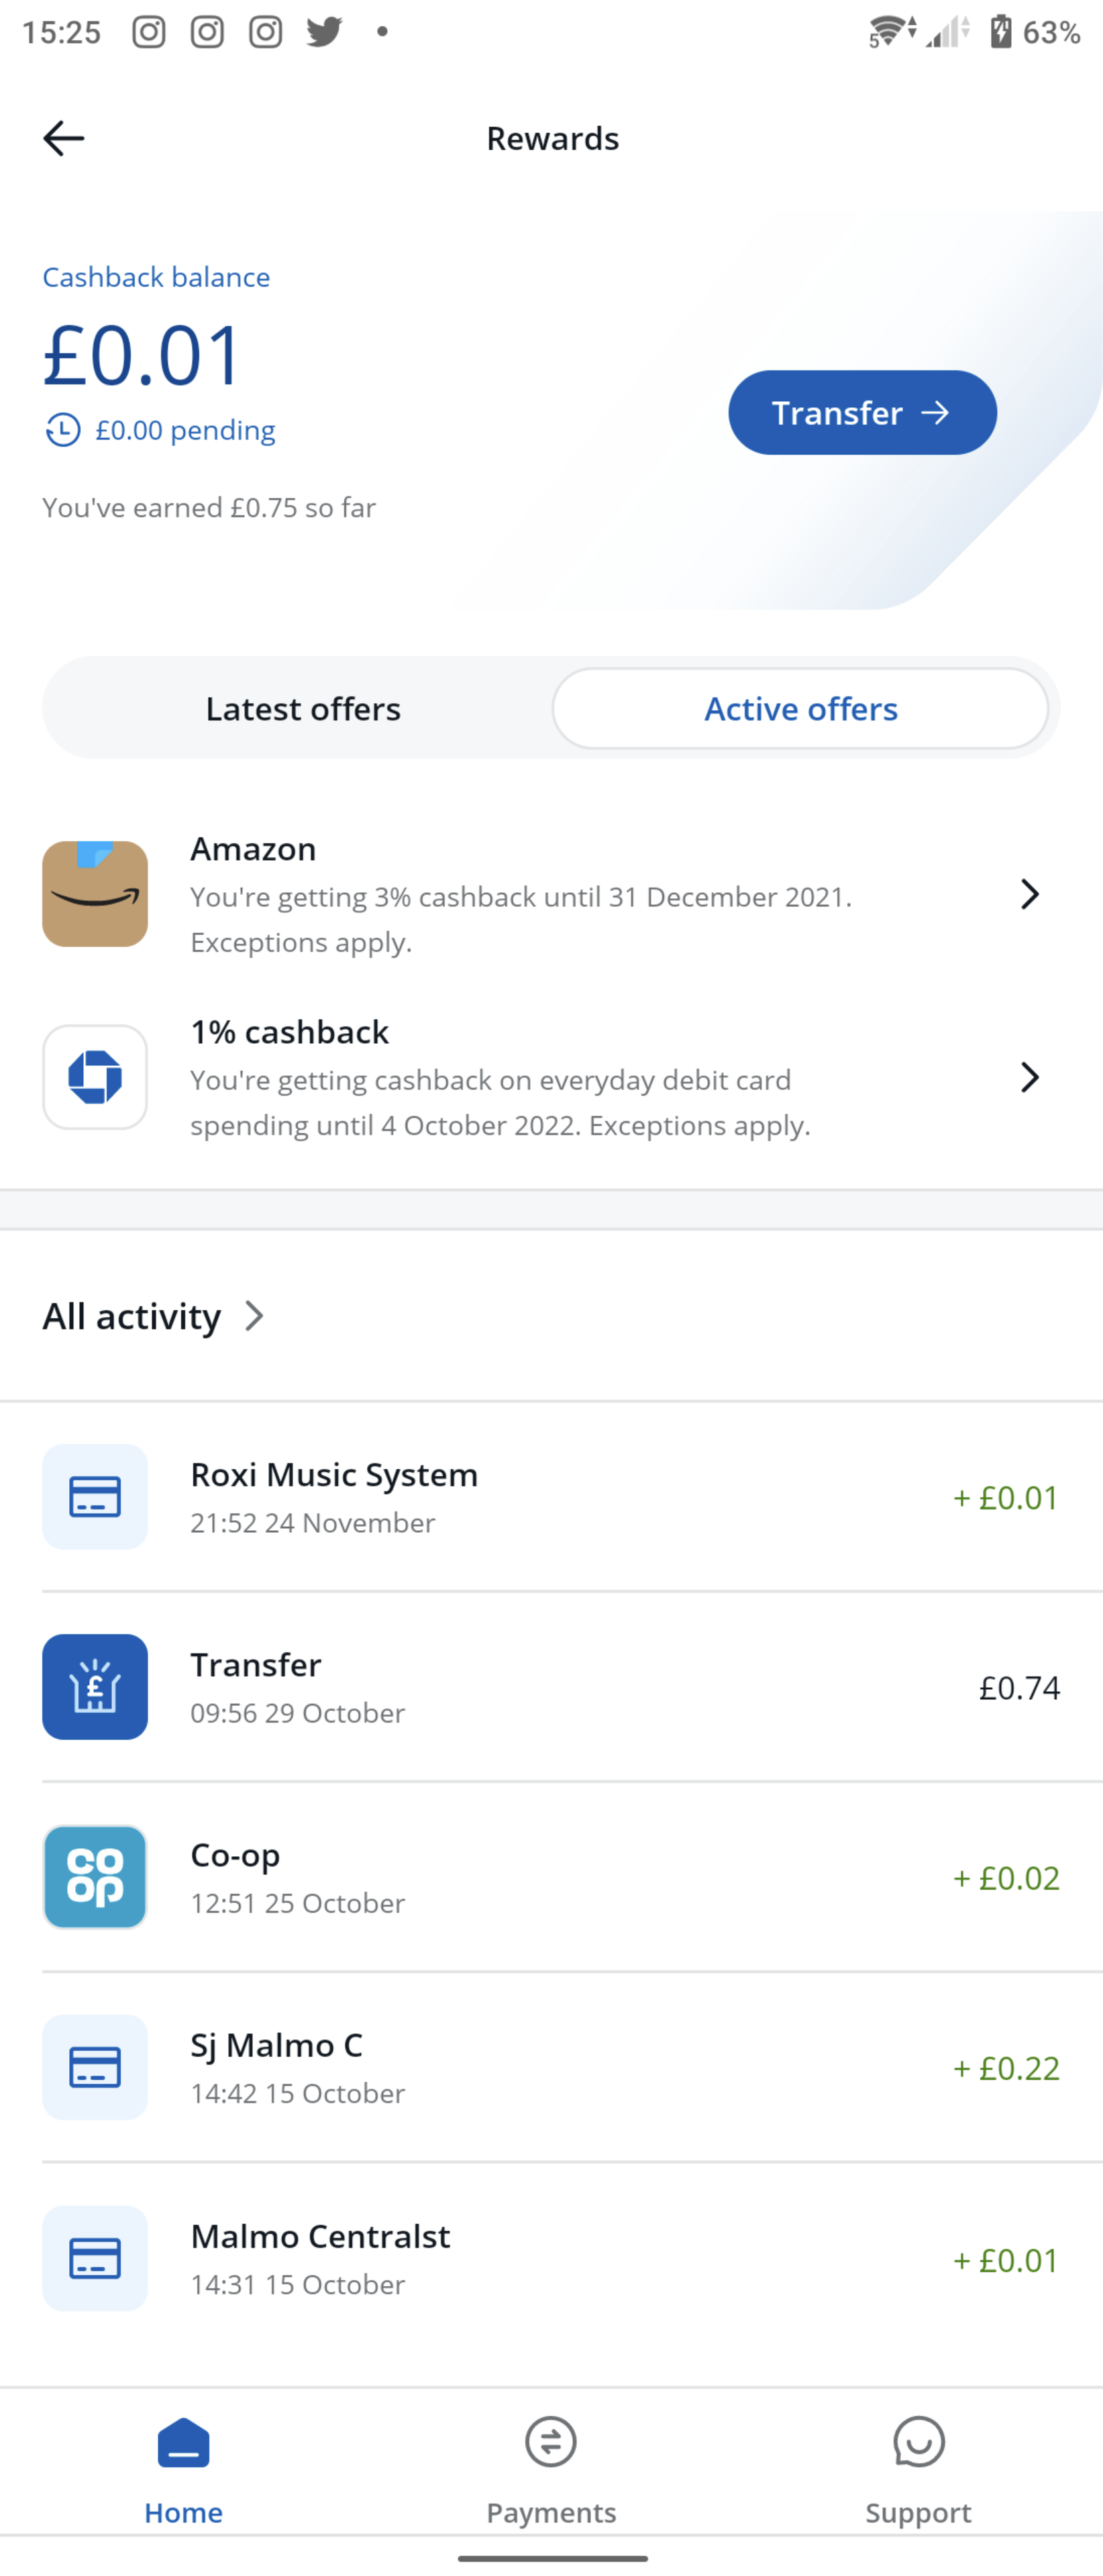
Task: Expand the 1% cashback offer chevron
Action: coord(1029,1077)
